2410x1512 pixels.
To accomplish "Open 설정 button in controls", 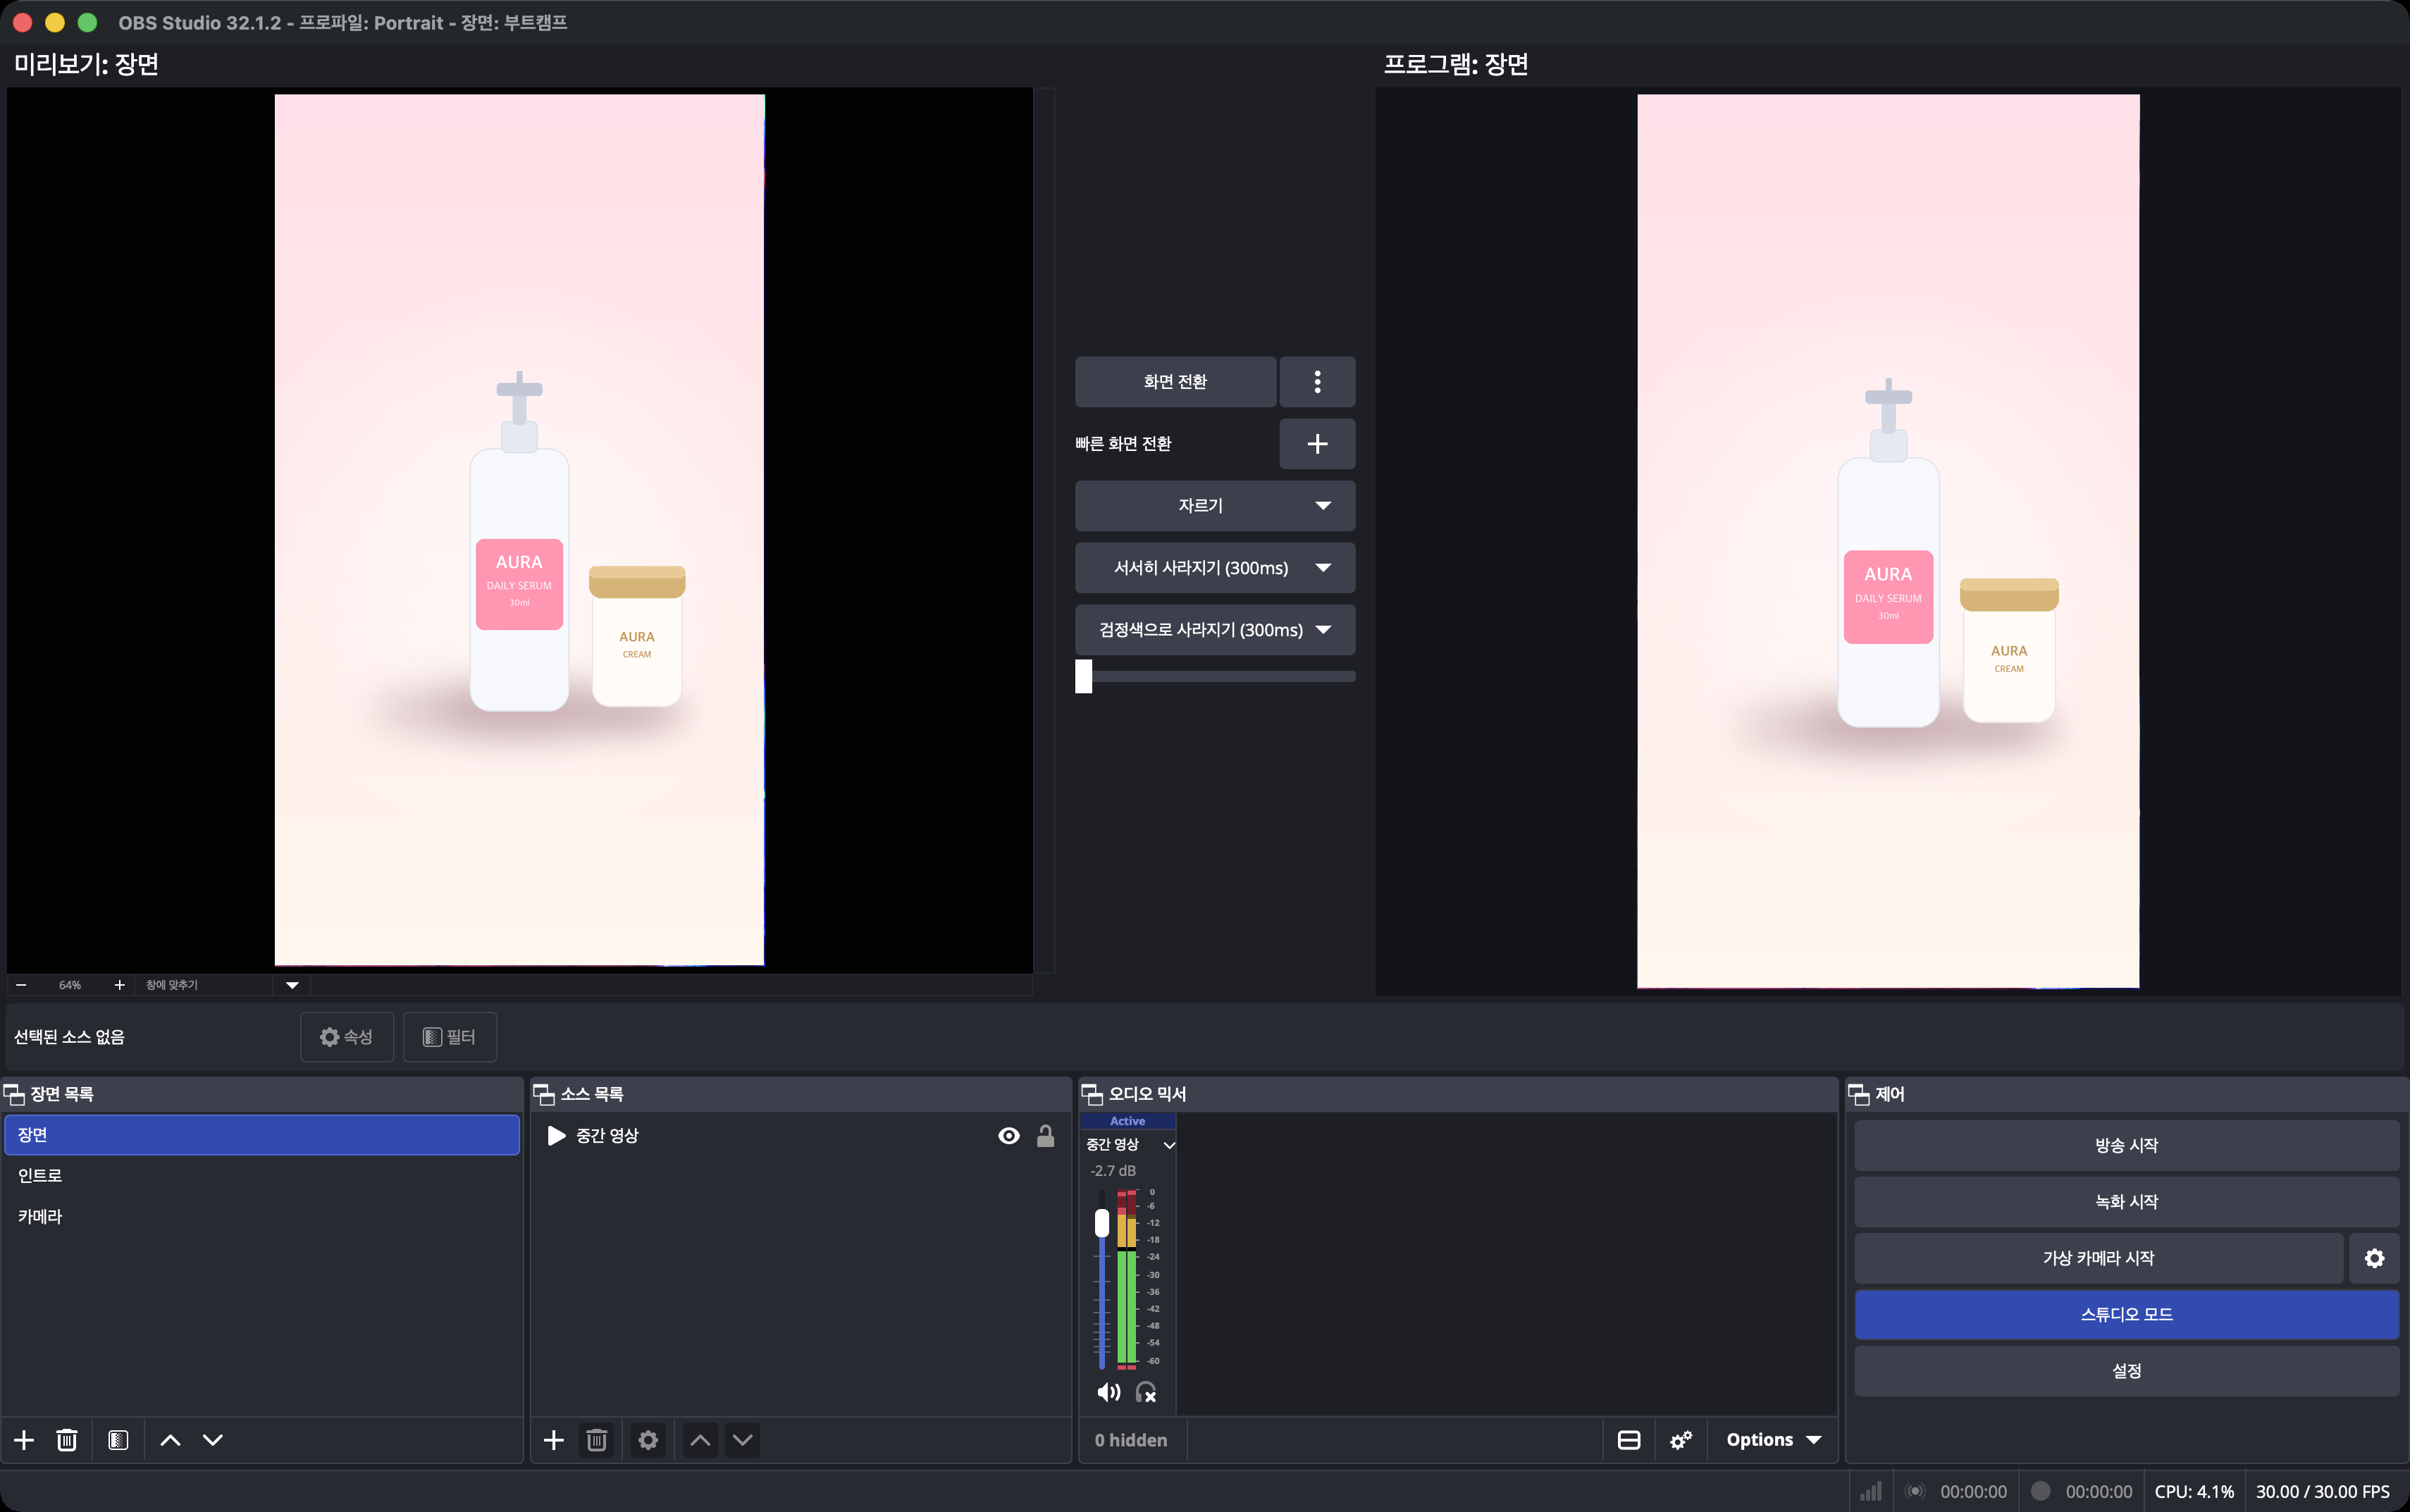I will [2126, 1371].
